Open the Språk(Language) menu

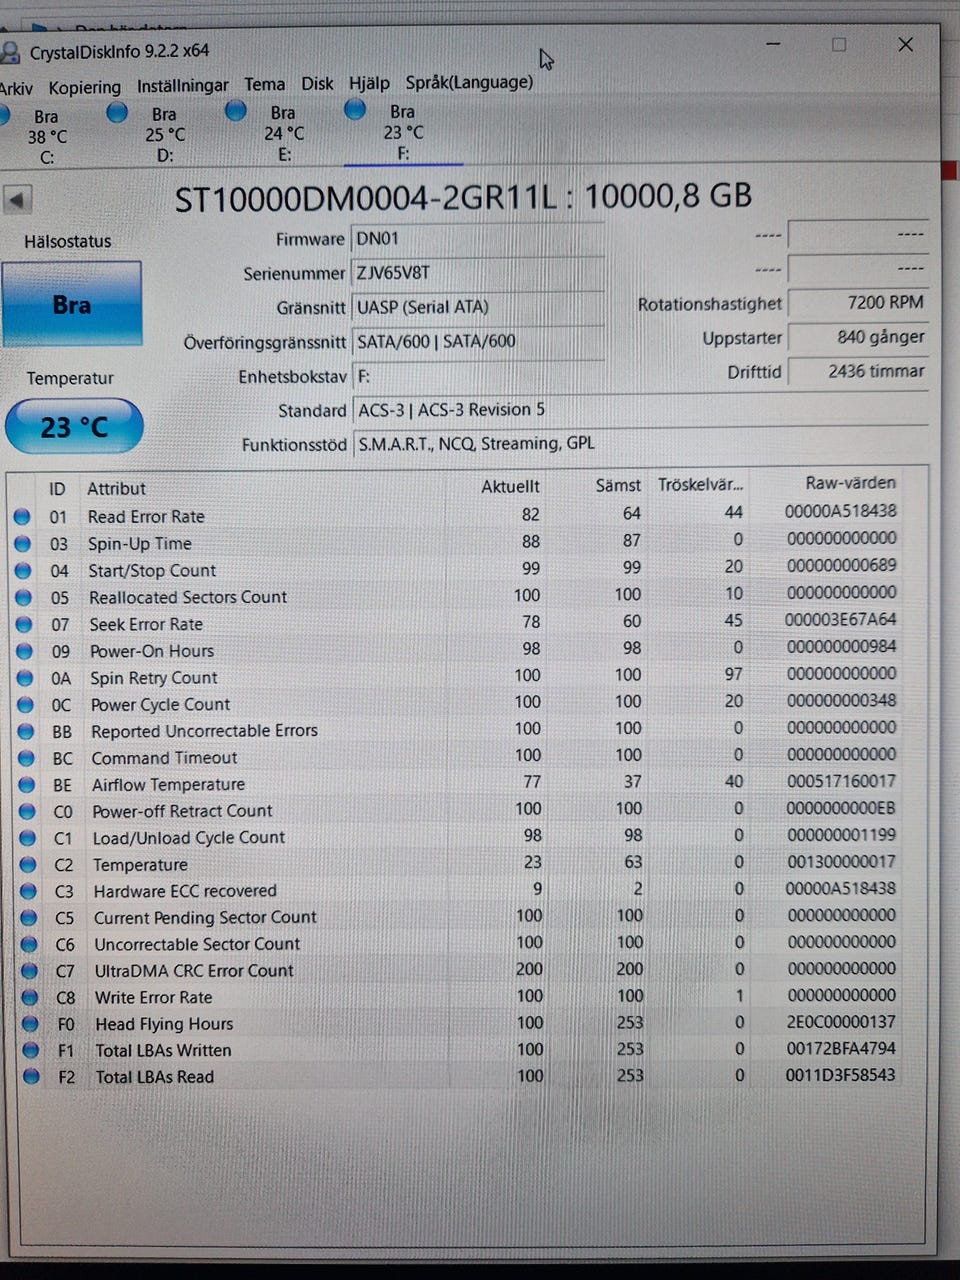coord(469,83)
